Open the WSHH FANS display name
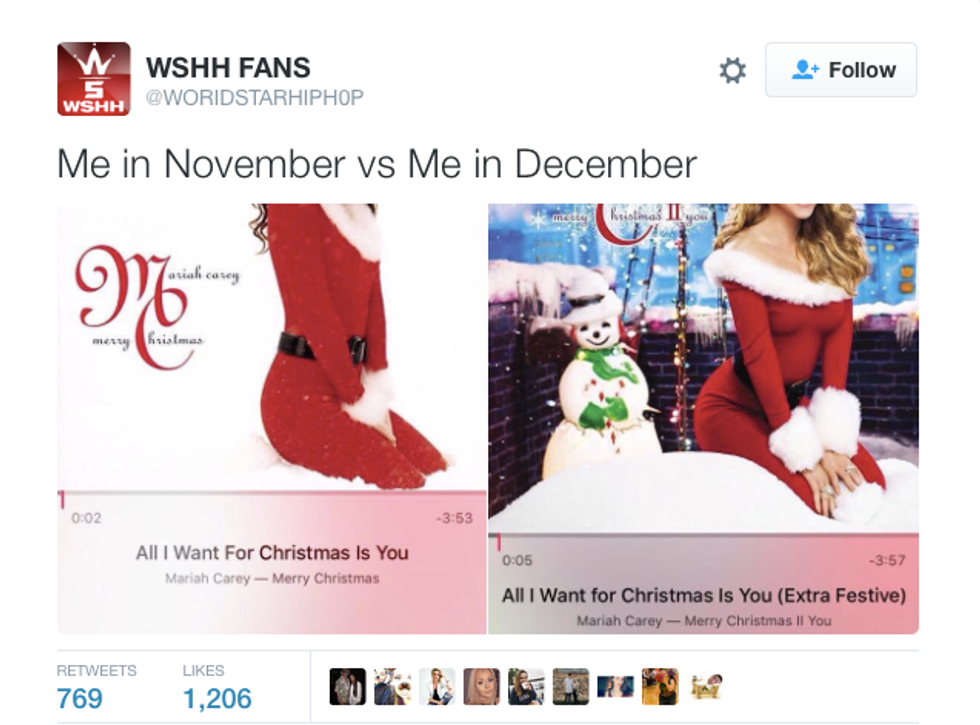The height and width of the screenshot is (725, 980). click(x=228, y=68)
